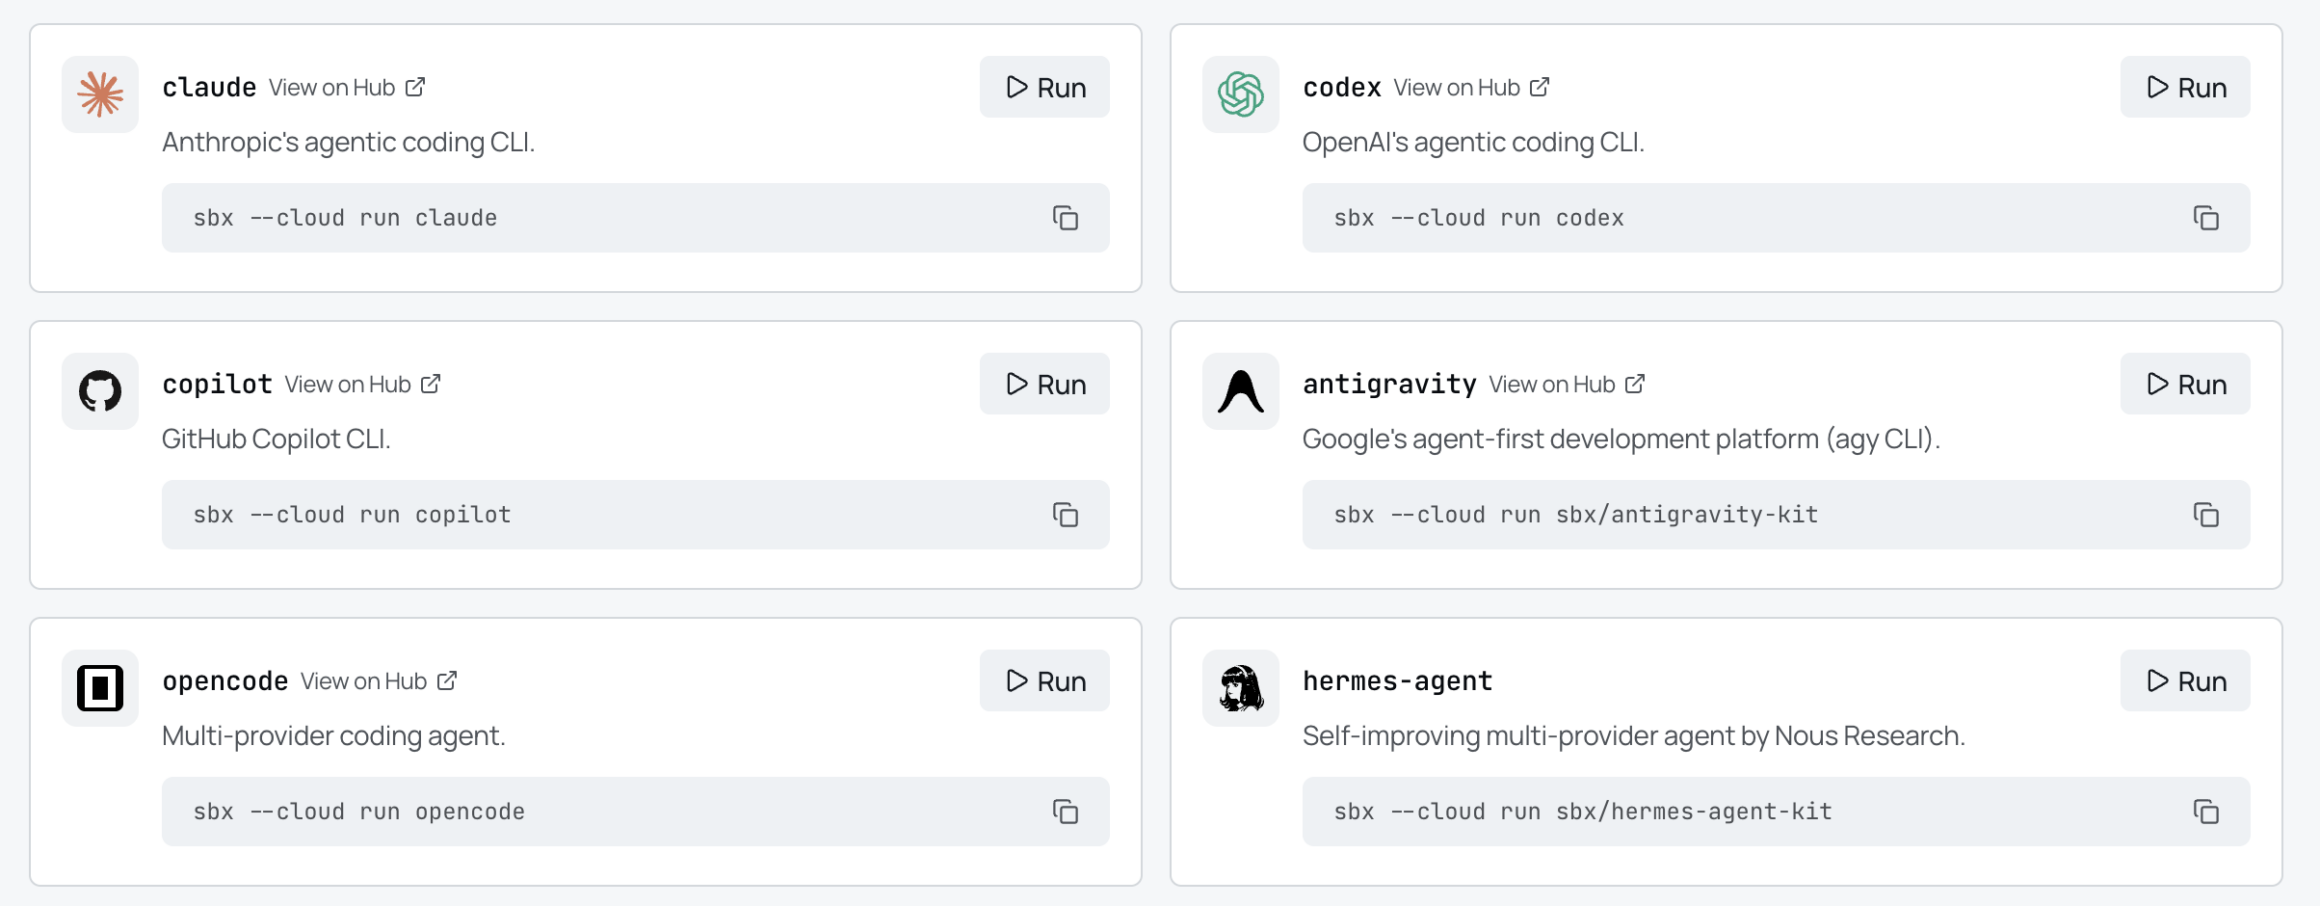
Task: Click 'OpenAI's agentic coding CLI.' description
Action: pos(1473,143)
